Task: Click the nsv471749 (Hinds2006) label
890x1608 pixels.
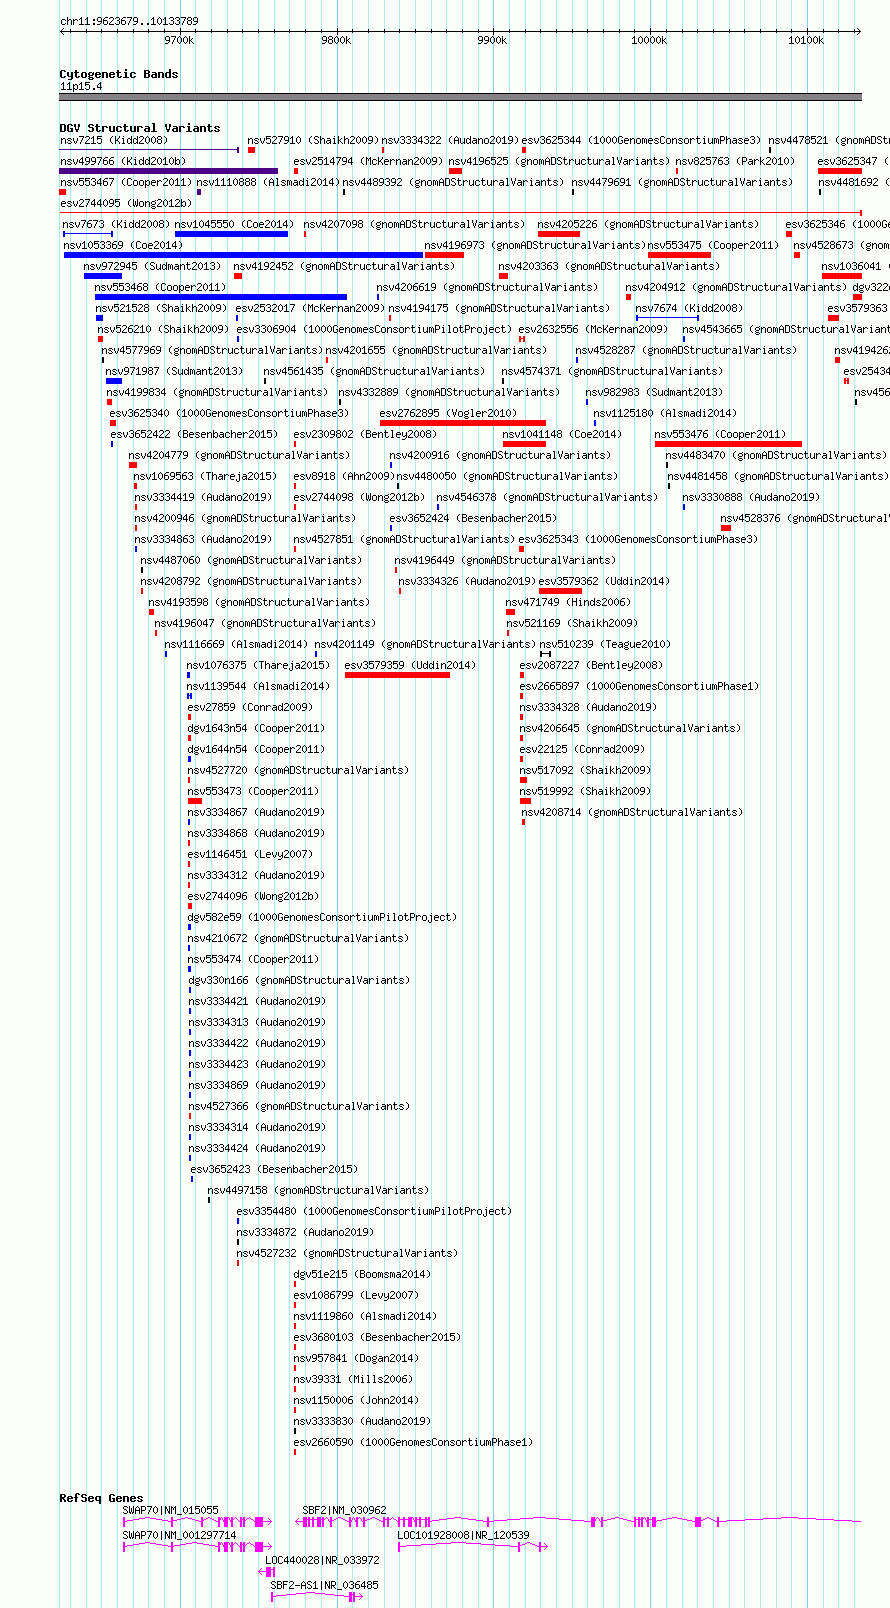Action: tap(568, 602)
